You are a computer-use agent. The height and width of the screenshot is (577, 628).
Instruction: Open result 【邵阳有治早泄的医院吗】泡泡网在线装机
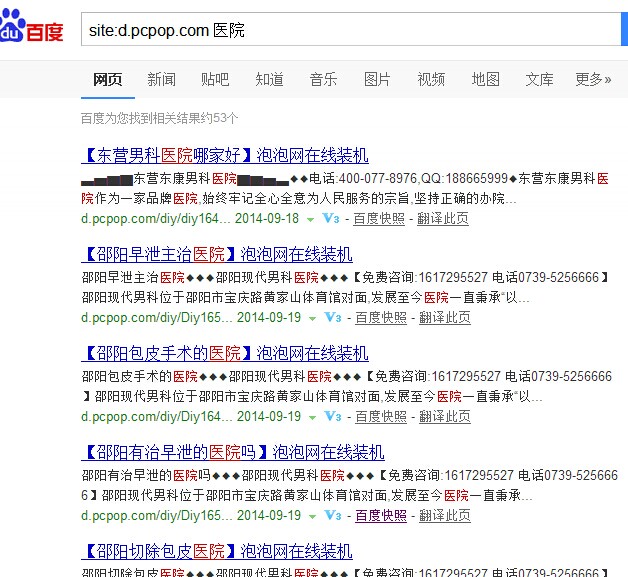tap(233, 452)
